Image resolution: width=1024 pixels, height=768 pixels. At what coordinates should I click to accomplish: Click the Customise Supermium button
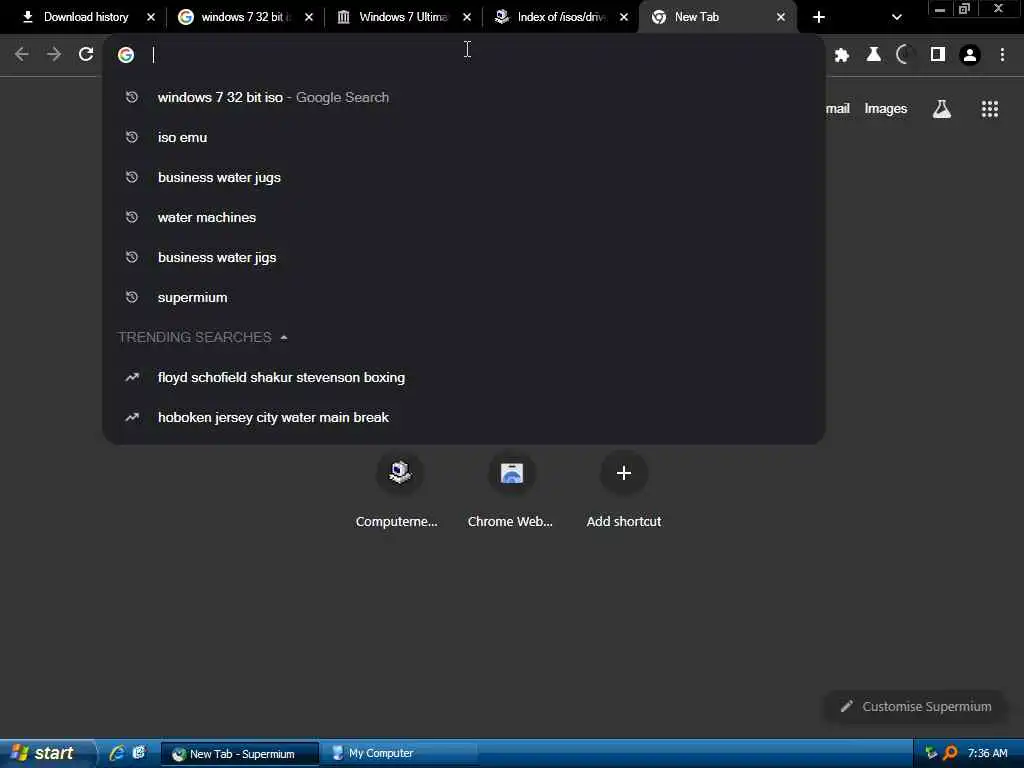click(916, 707)
